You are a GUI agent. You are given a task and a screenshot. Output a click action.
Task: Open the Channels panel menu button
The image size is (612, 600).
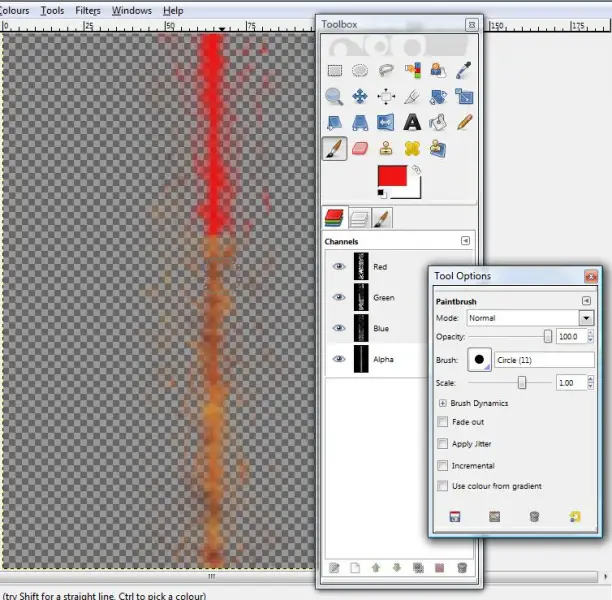[465, 240]
